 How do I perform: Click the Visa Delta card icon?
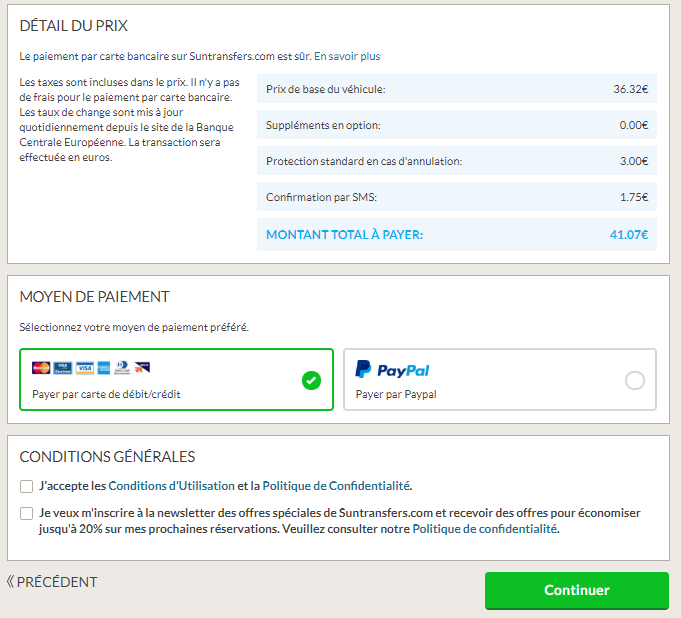[141, 368]
